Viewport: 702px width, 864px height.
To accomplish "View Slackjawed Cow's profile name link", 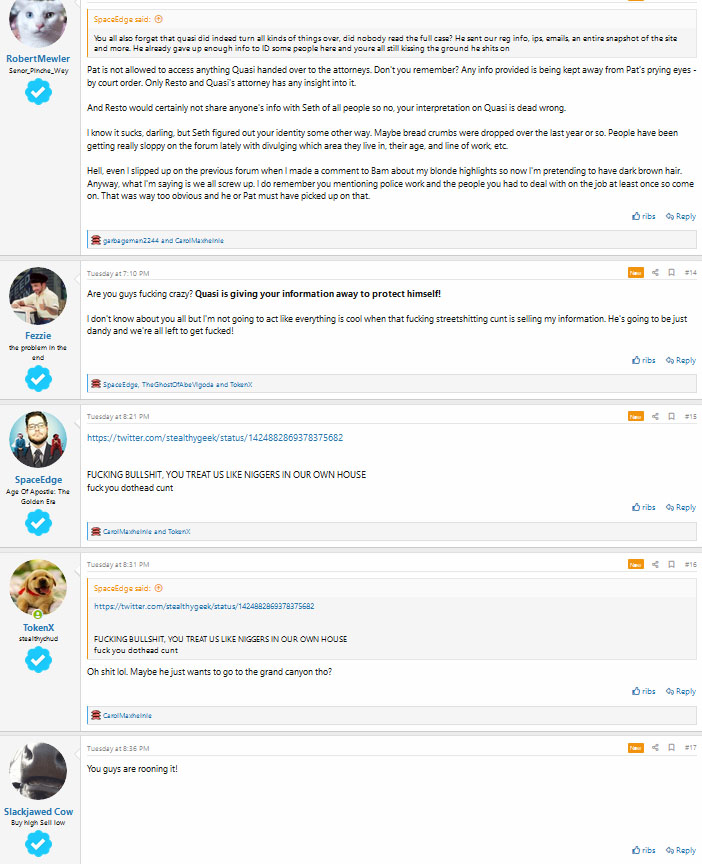I will 38,811.
